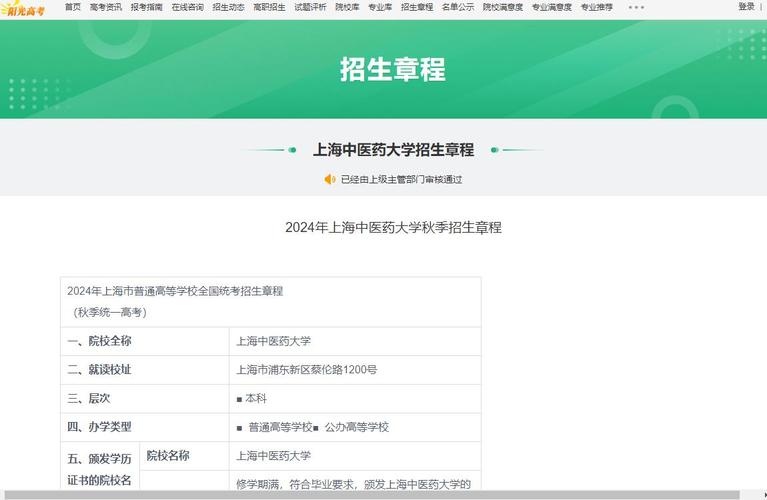The image size is (767, 500).
Task: Click 上海中医药大学 in the 院校全称 row
Action: coord(273,341)
